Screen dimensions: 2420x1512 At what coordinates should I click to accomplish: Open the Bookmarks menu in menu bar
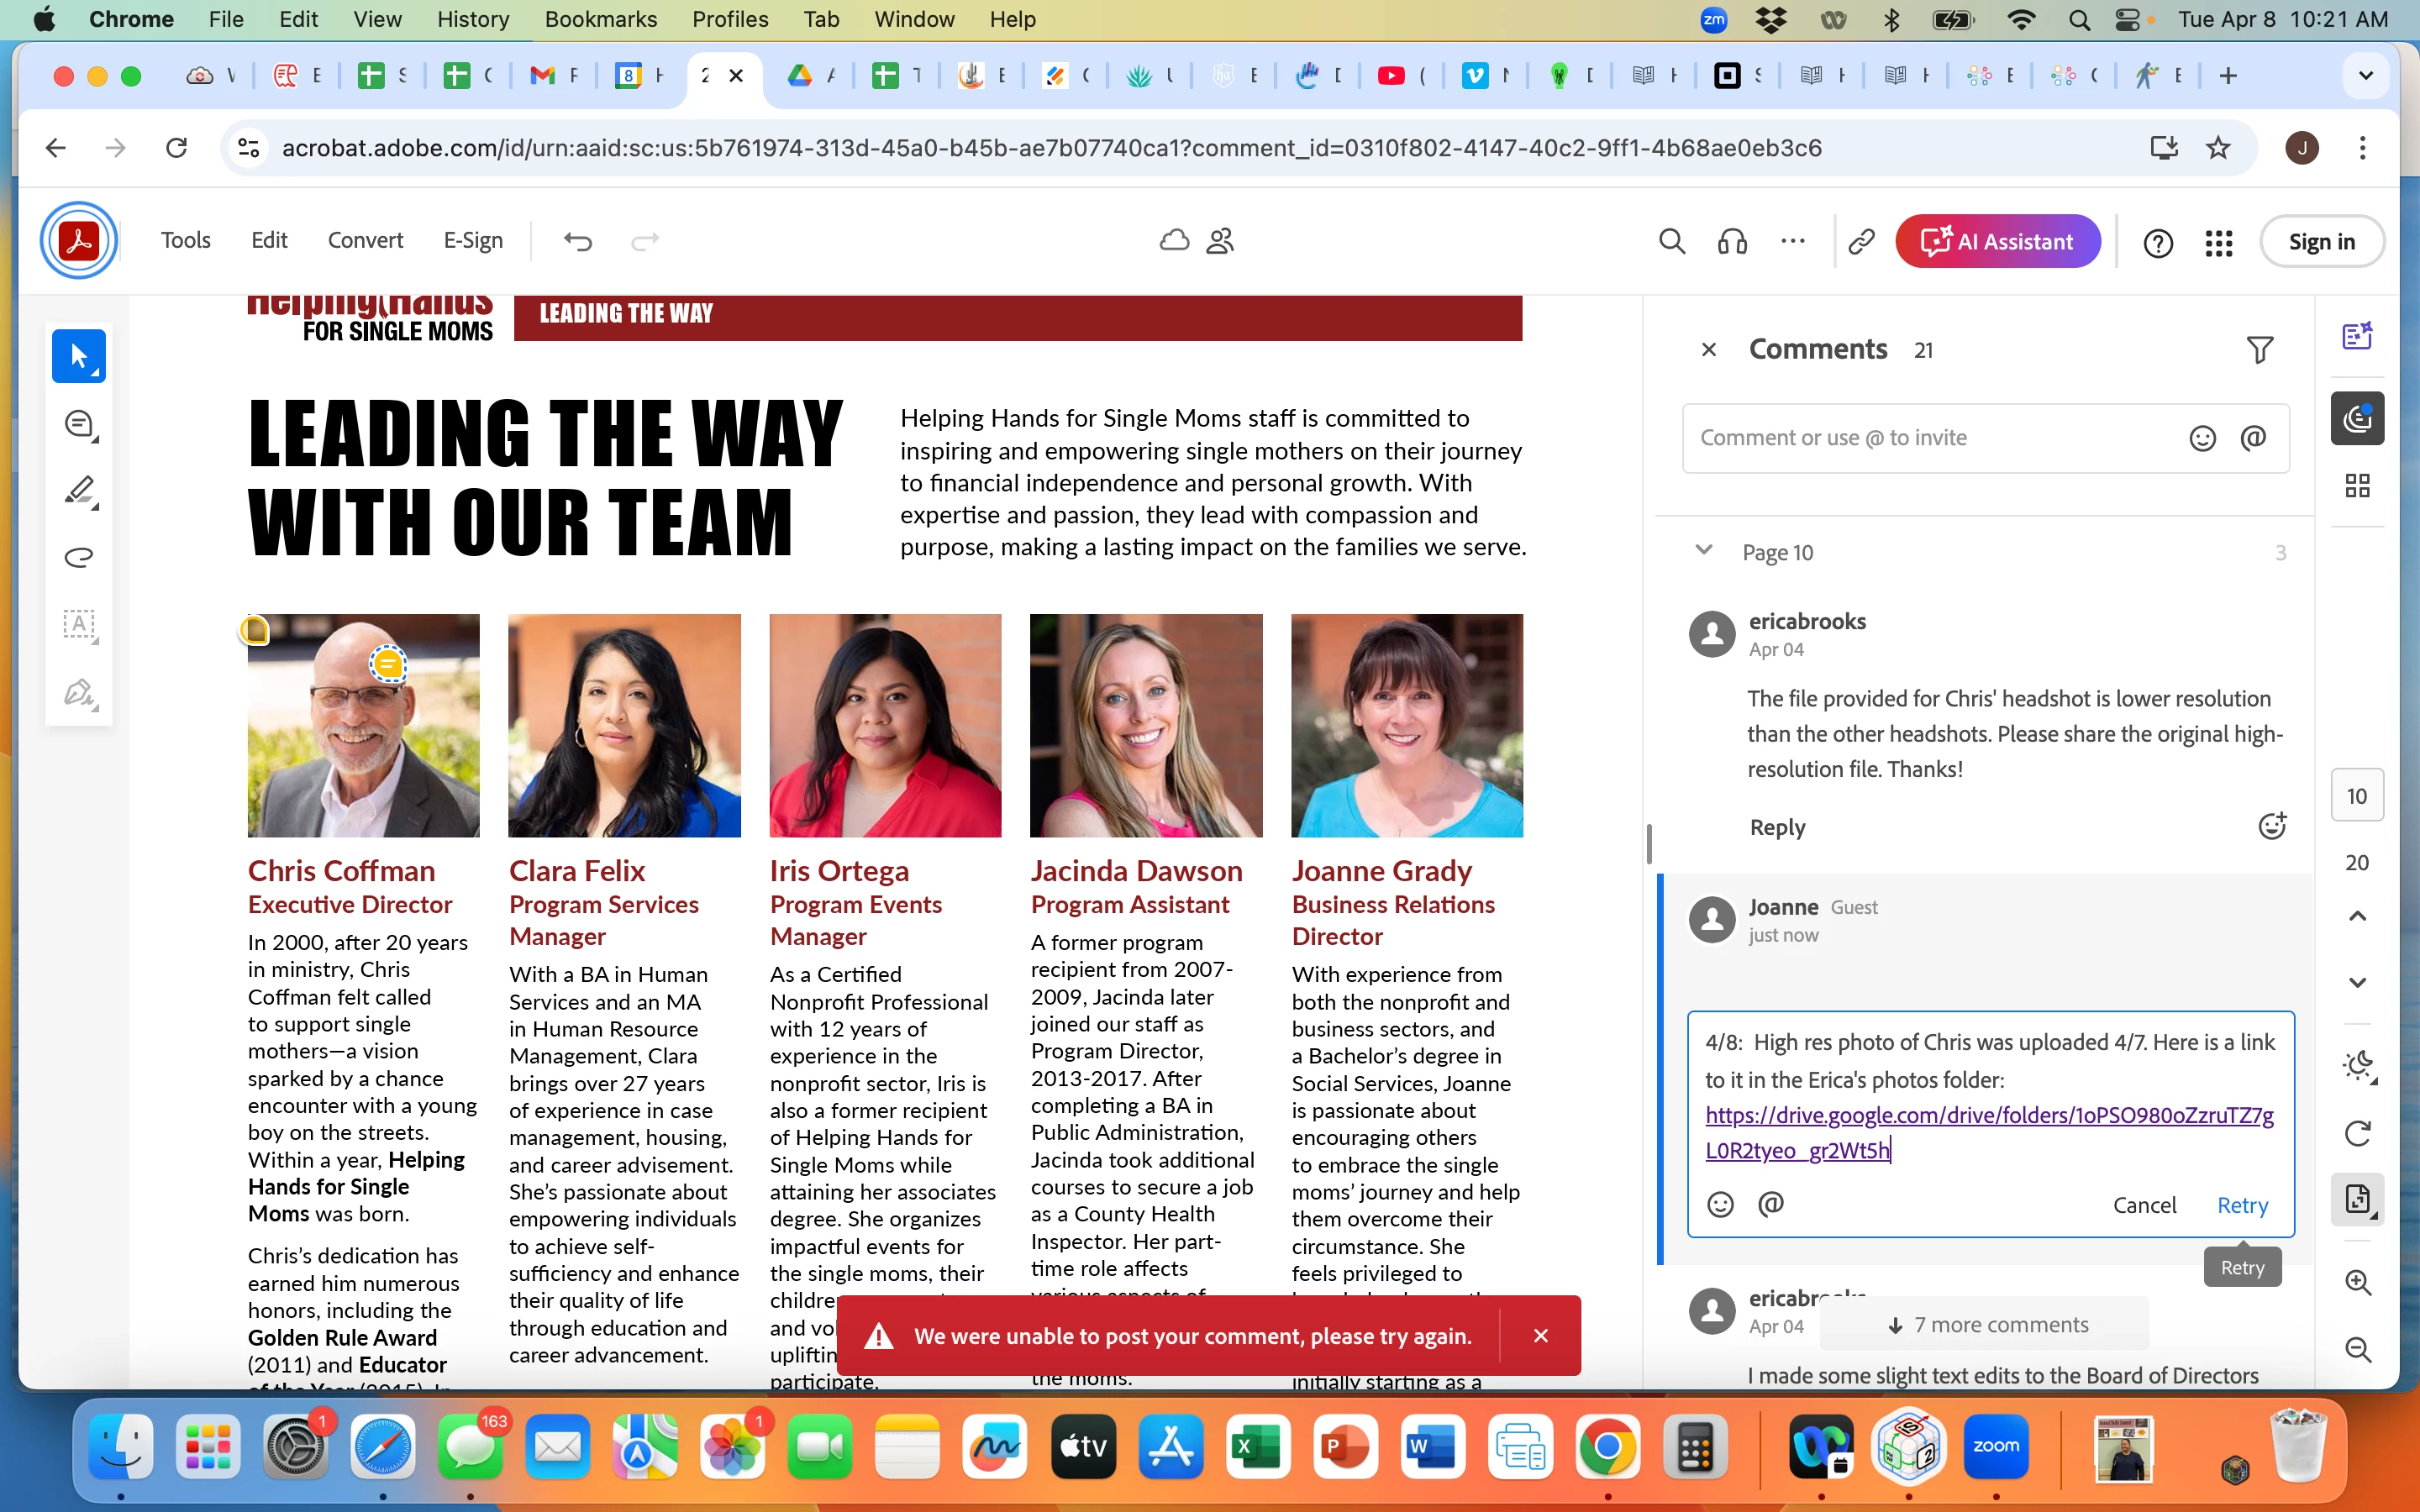click(x=600, y=19)
